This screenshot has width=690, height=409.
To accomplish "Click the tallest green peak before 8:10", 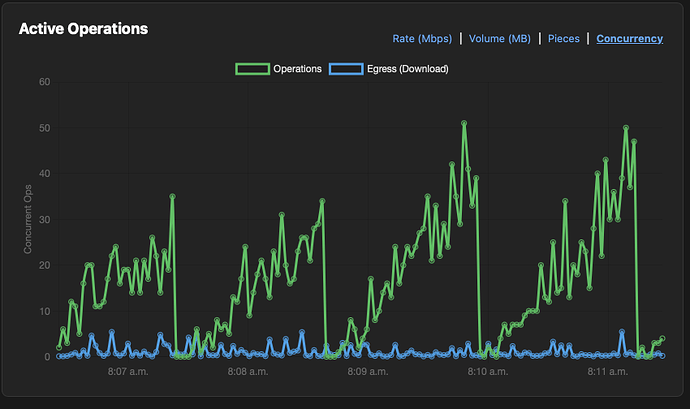I will click(464, 123).
